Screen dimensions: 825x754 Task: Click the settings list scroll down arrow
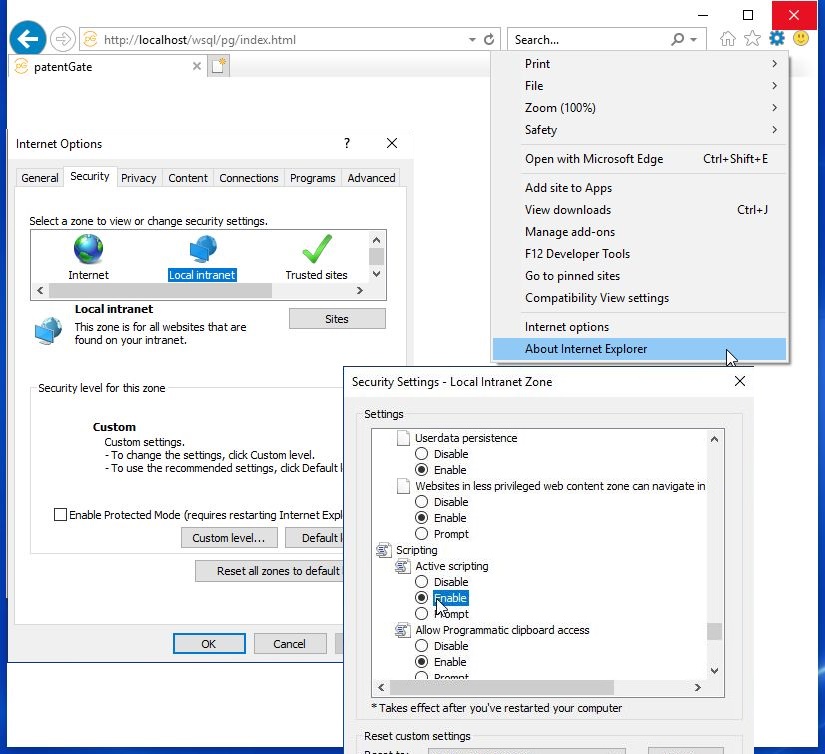point(715,670)
